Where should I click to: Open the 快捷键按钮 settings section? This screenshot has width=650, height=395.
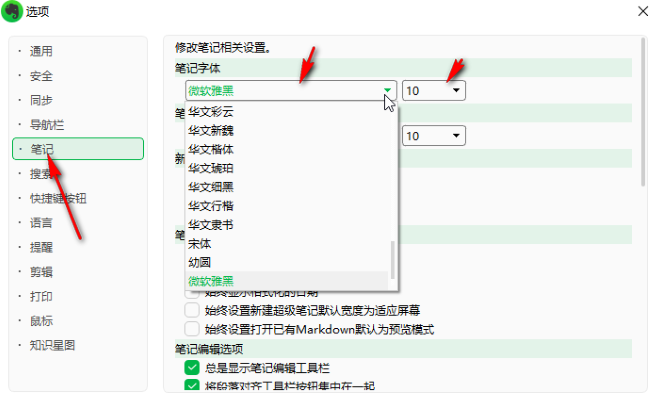click(x=58, y=199)
